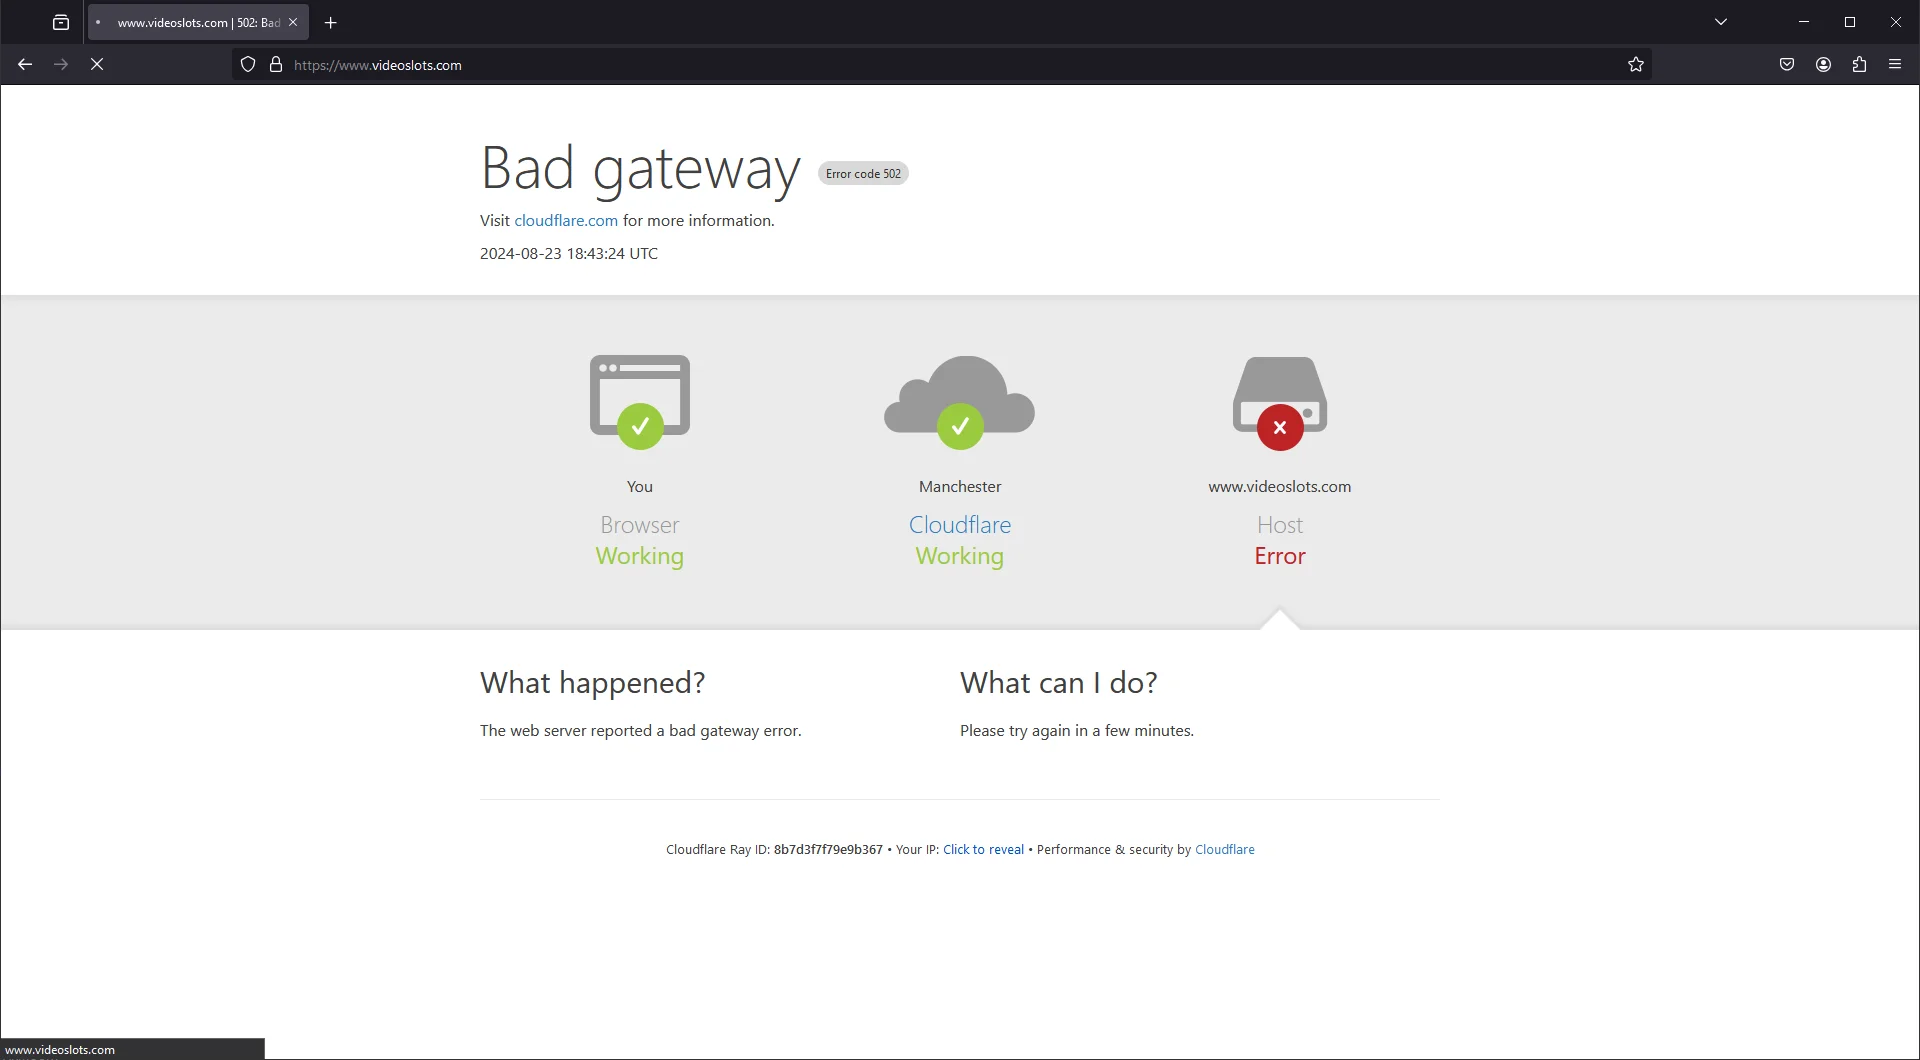Select the www.videoslots.com 502 tab
This screenshot has height=1060, width=1920.
(x=198, y=22)
